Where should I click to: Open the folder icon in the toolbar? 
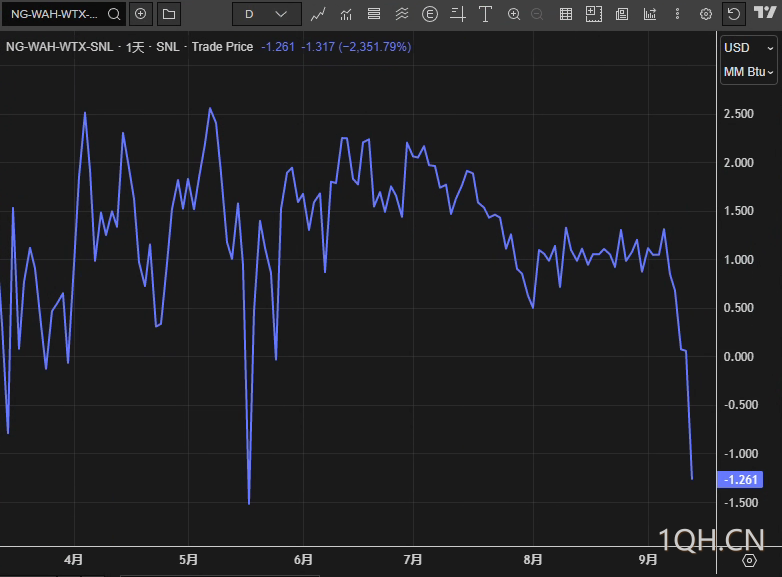tap(168, 14)
